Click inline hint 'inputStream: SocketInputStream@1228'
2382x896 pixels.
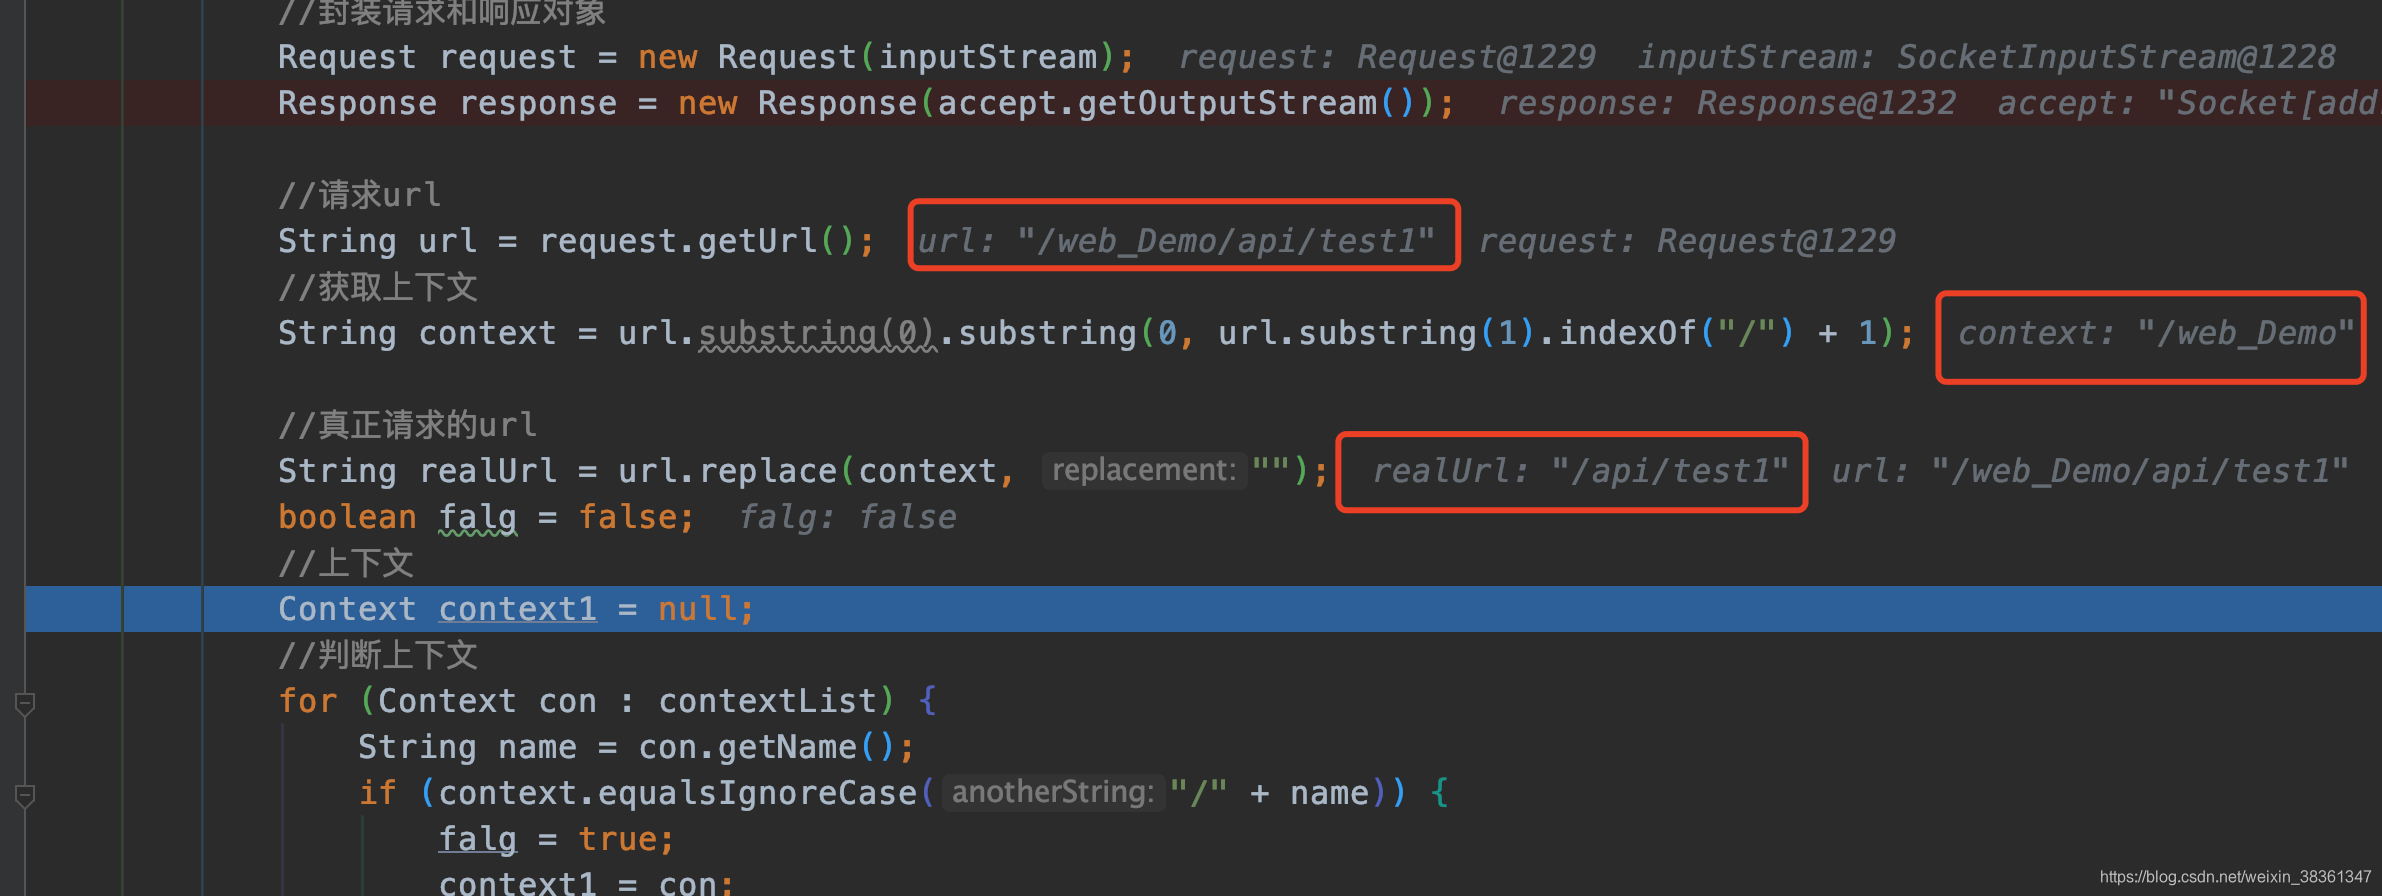pyautogui.click(x=1987, y=57)
